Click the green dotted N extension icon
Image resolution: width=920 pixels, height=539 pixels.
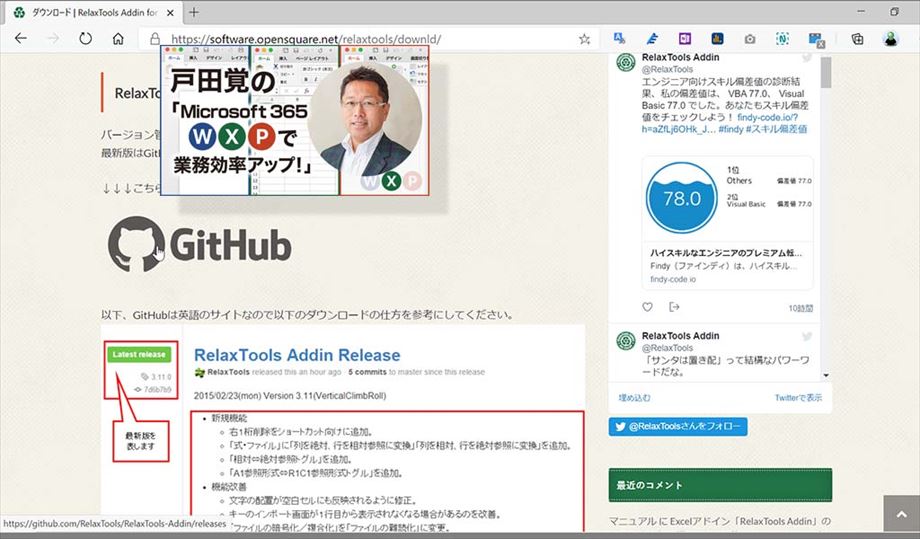tap(782, 39)
